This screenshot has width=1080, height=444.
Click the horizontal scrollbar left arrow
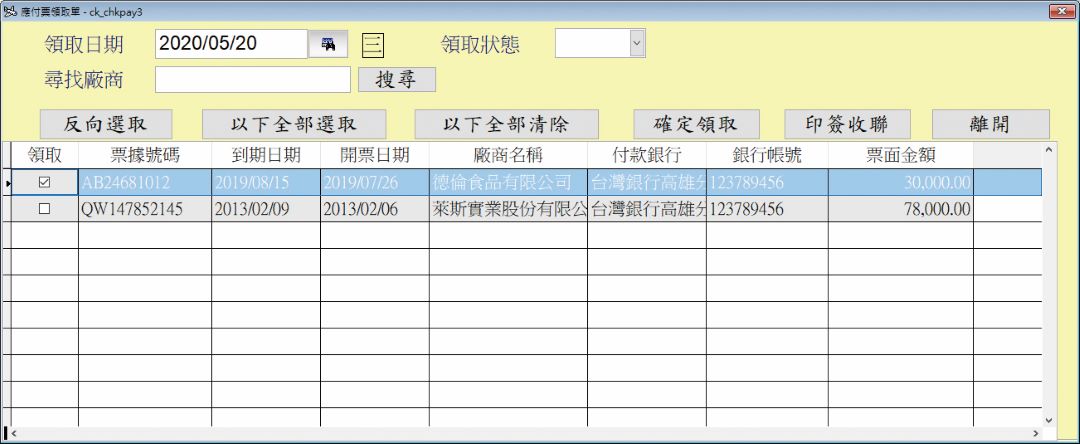pos(14,434)
